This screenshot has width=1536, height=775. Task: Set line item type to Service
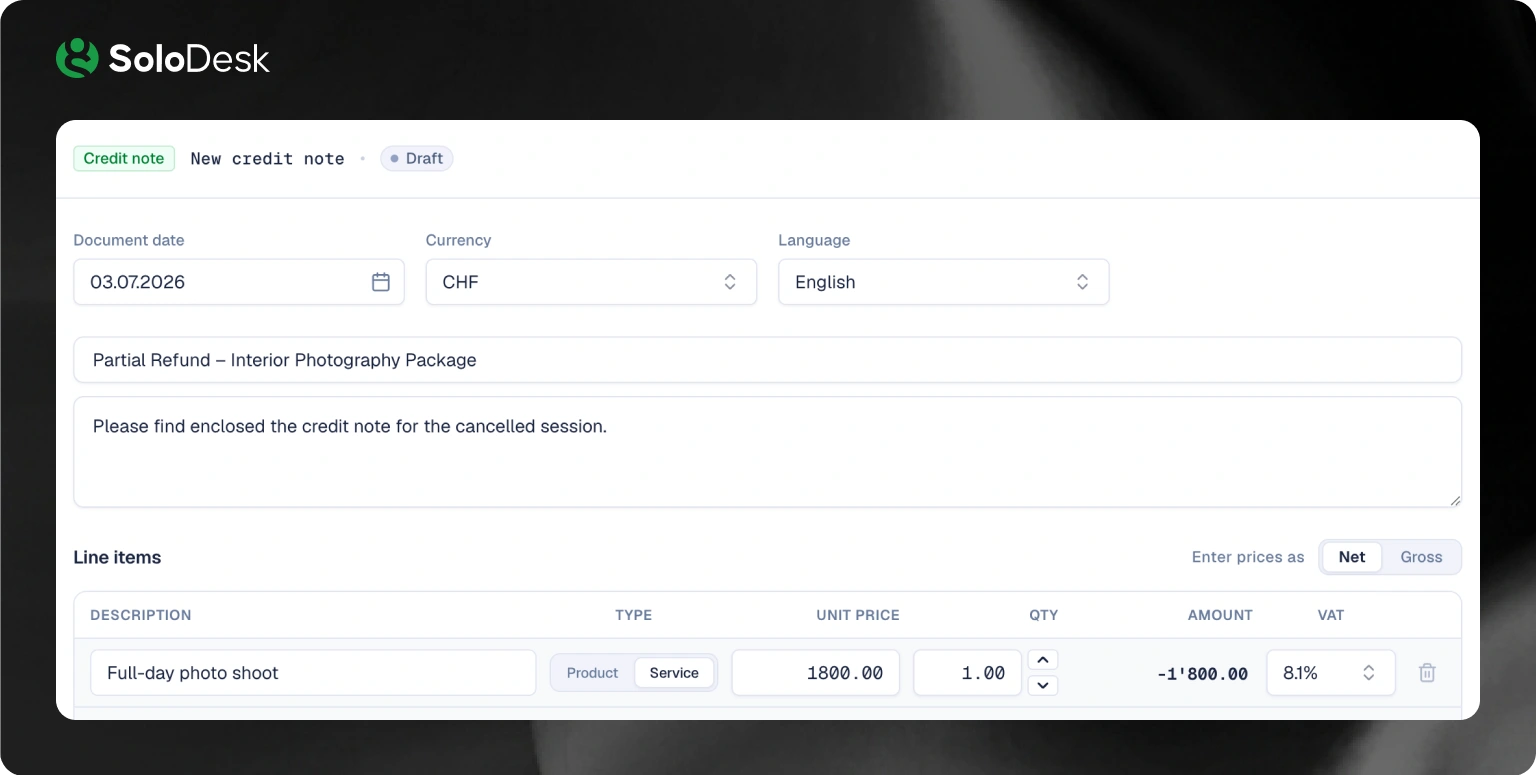coord(674,673)
